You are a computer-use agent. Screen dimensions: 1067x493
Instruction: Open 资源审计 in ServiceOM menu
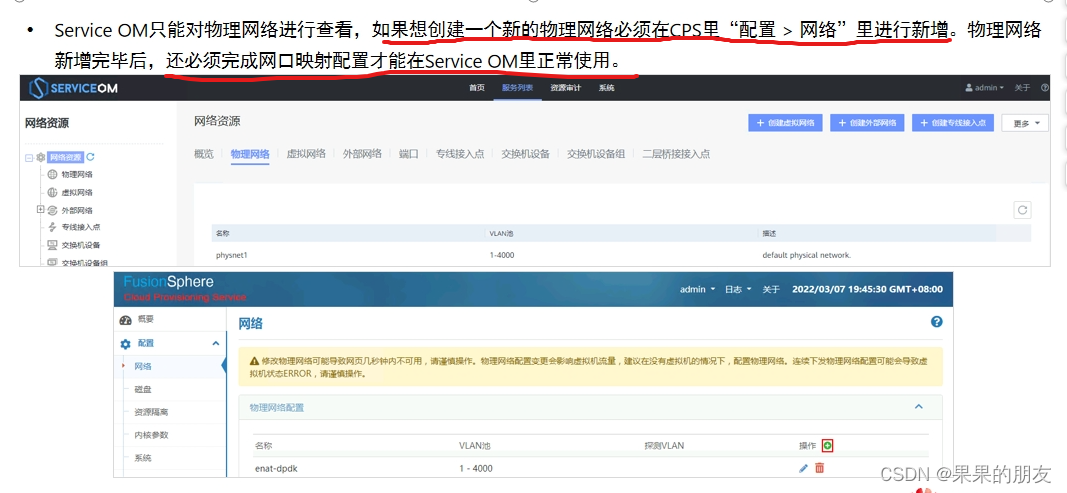pyautogui.click(x=566, y=88)
